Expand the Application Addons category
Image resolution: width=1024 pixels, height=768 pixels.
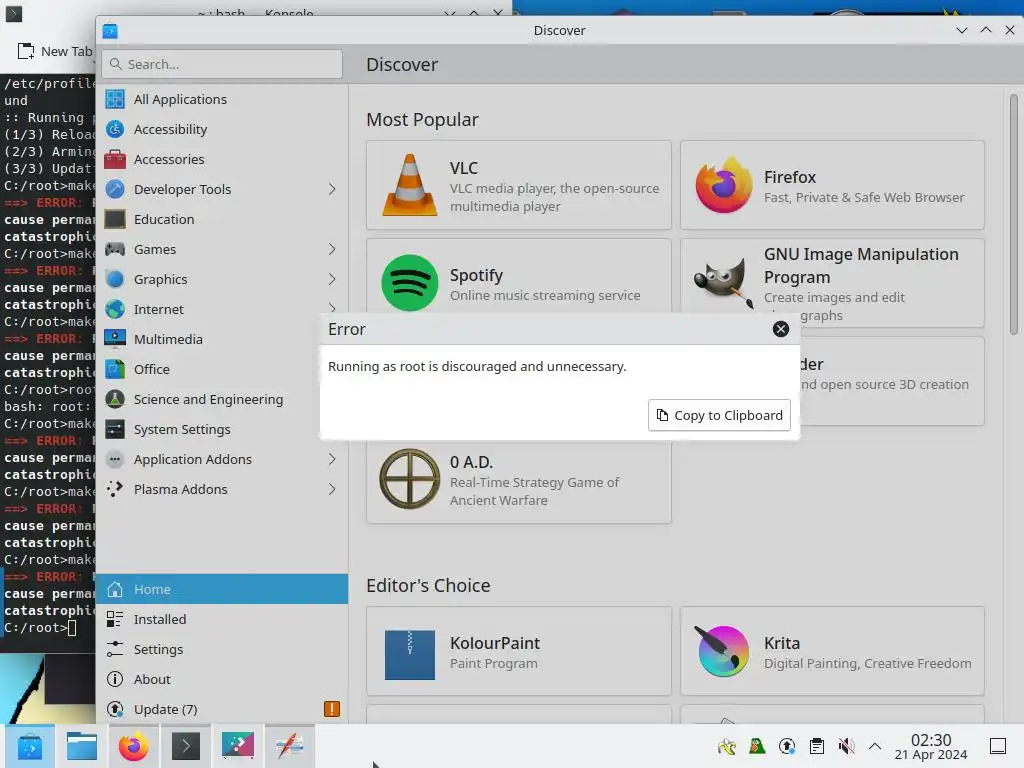point(332,459)
